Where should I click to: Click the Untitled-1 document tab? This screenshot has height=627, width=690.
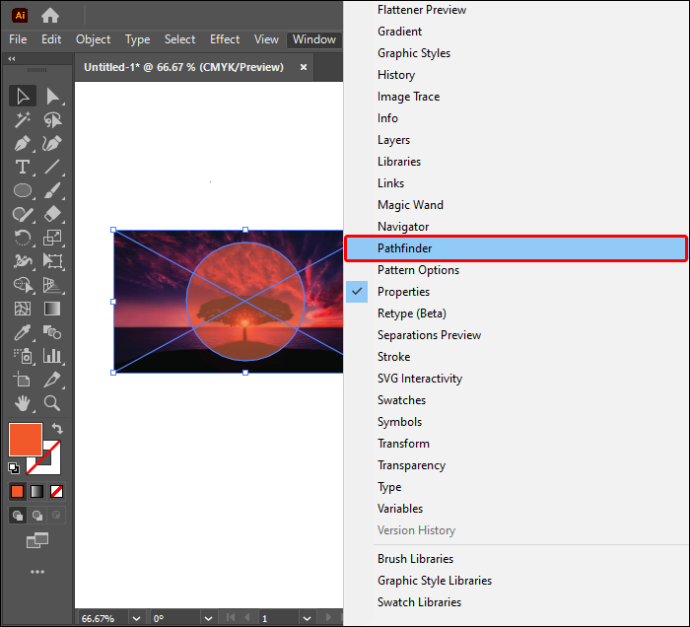[194, 67]
